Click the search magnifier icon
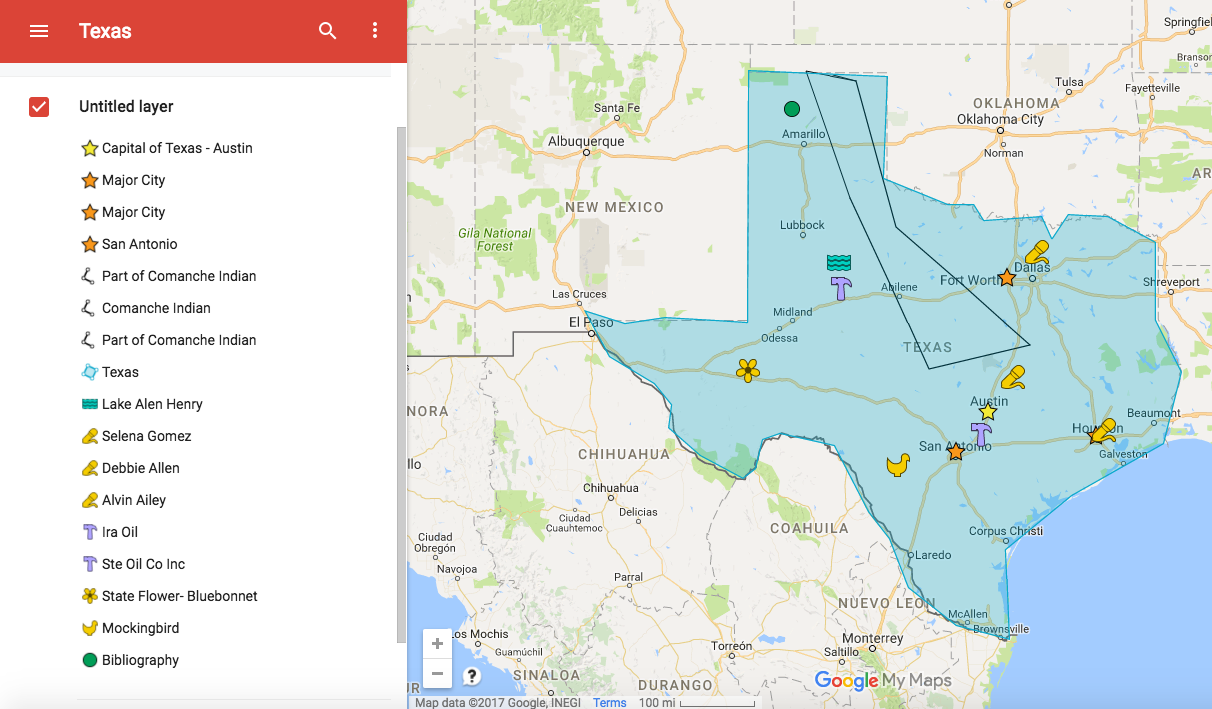The height and width of the screenshot is (709, 1212). [327, 31]
